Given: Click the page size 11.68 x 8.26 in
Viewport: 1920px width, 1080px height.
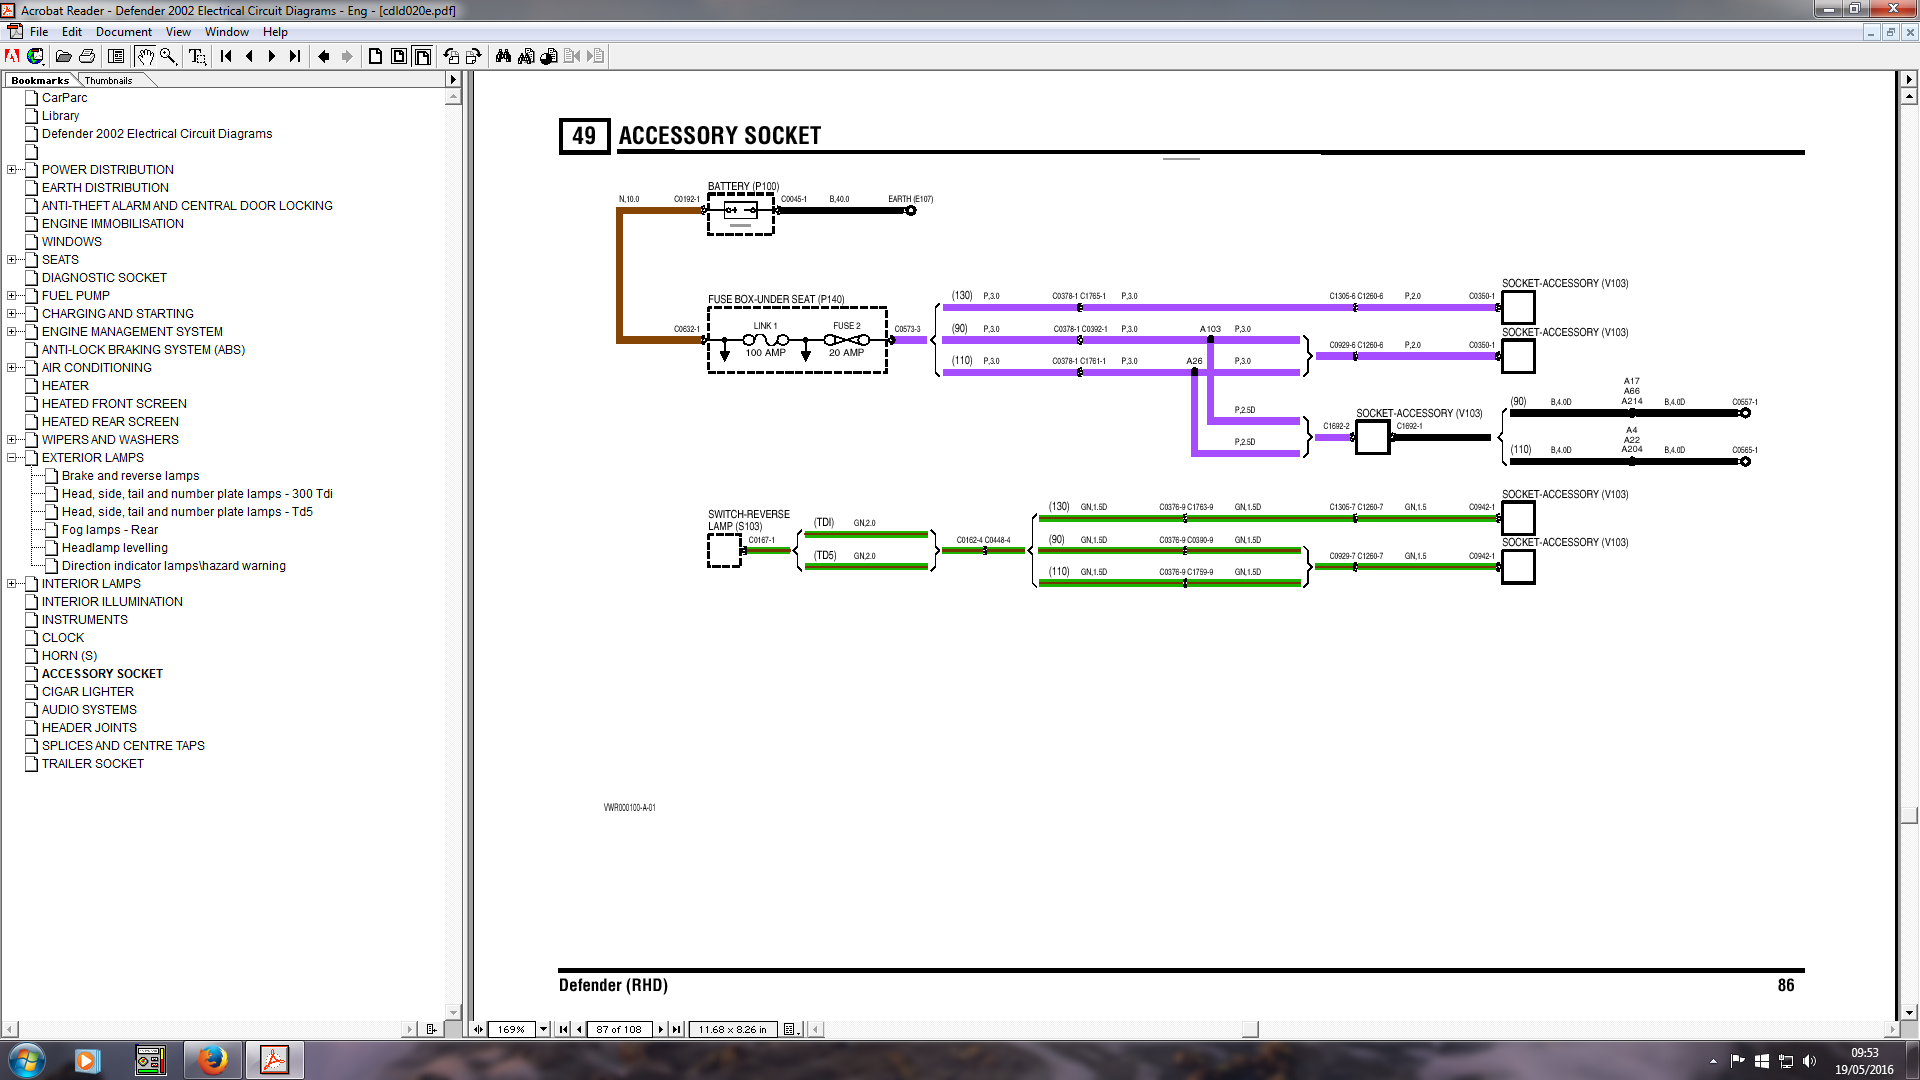Looking at the screenshot, I should coord(733,1029).
